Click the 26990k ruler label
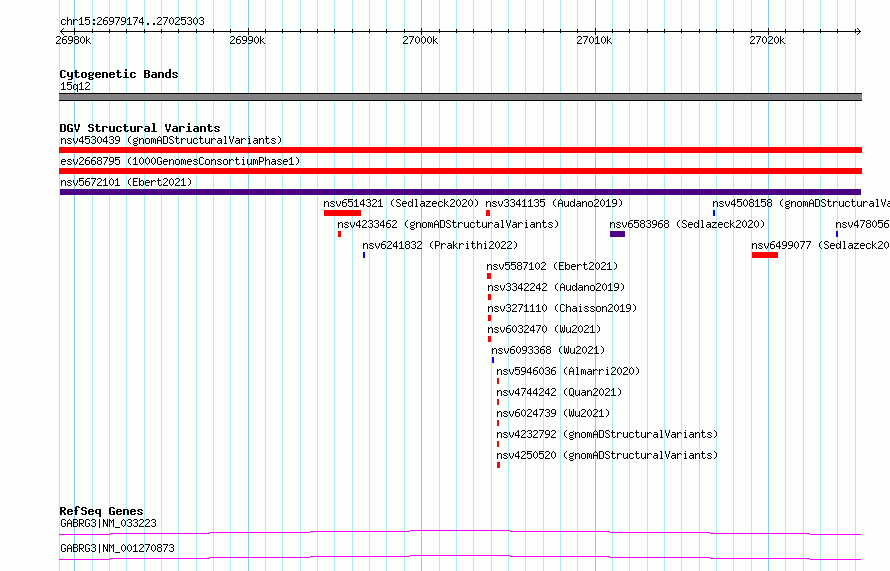This screenshot has height=571, width=890. point(247,41)
